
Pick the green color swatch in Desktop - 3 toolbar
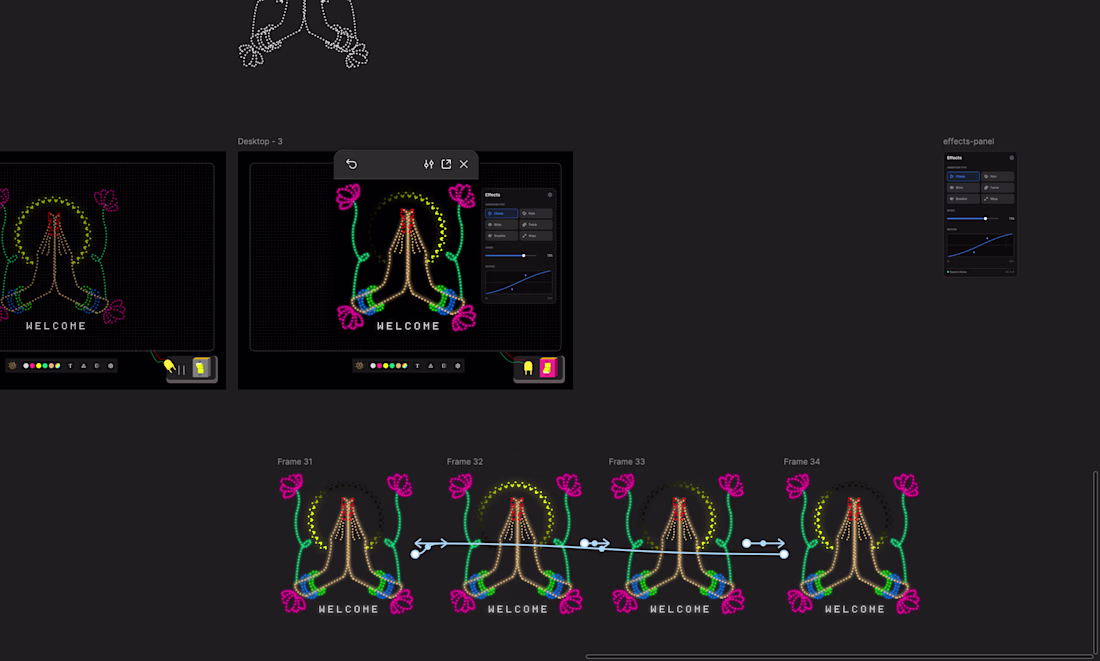click(392, 366)
